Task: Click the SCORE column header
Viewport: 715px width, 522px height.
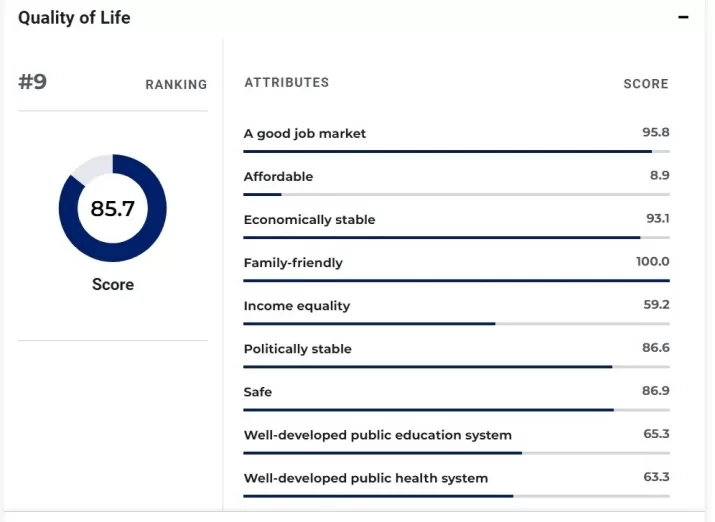Action: pos(645,84)
